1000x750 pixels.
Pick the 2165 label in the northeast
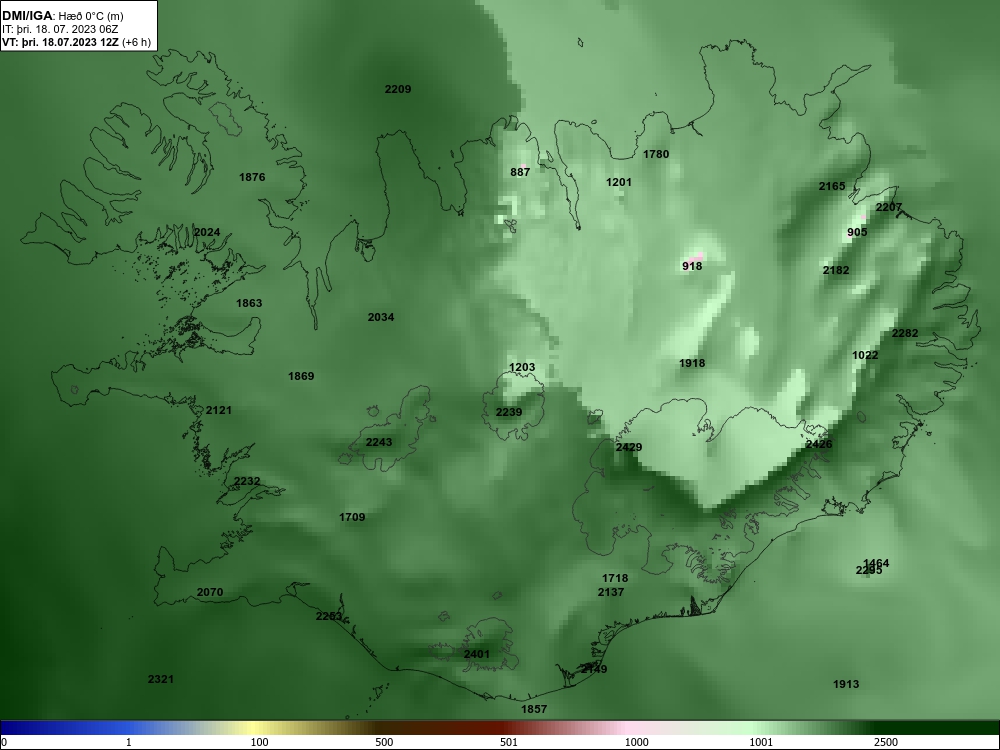832,186
